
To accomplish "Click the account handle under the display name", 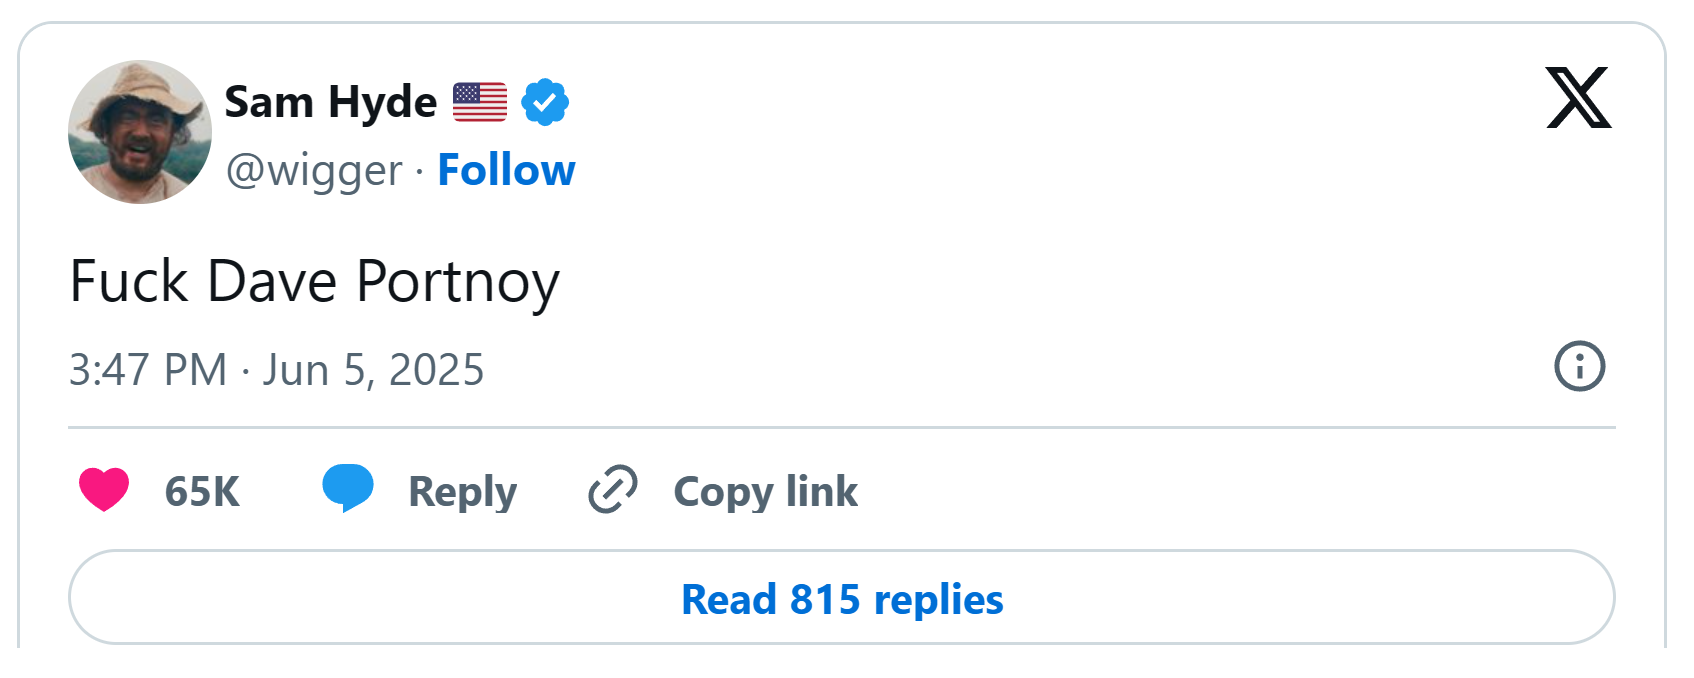I will (x=314, y=170).
